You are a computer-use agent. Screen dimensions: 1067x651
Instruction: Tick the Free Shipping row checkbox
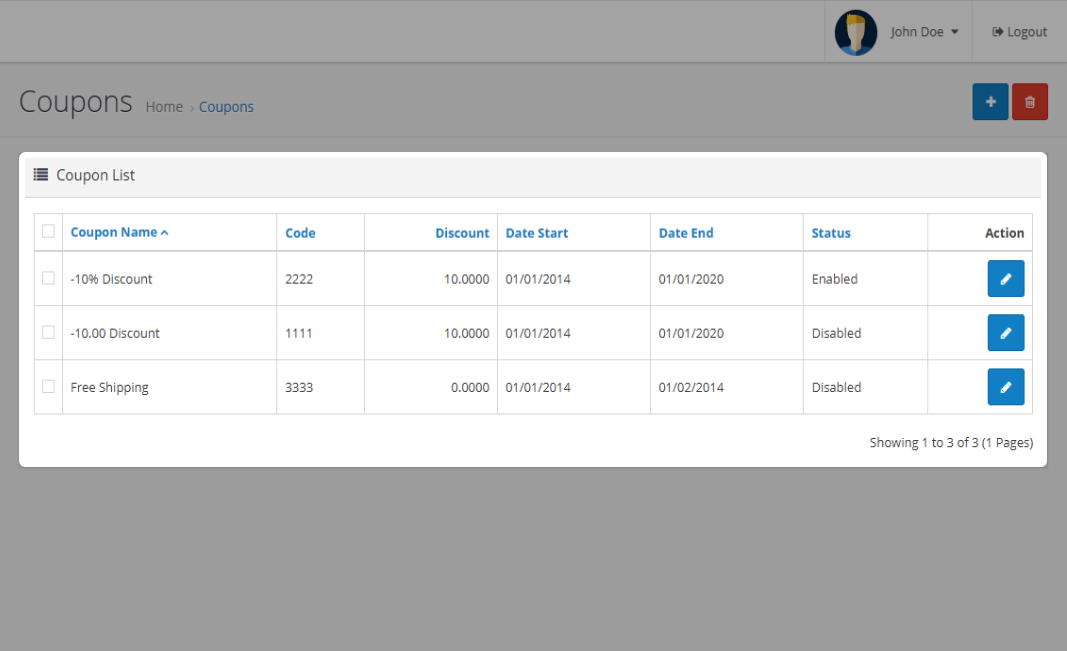[48, 386]
